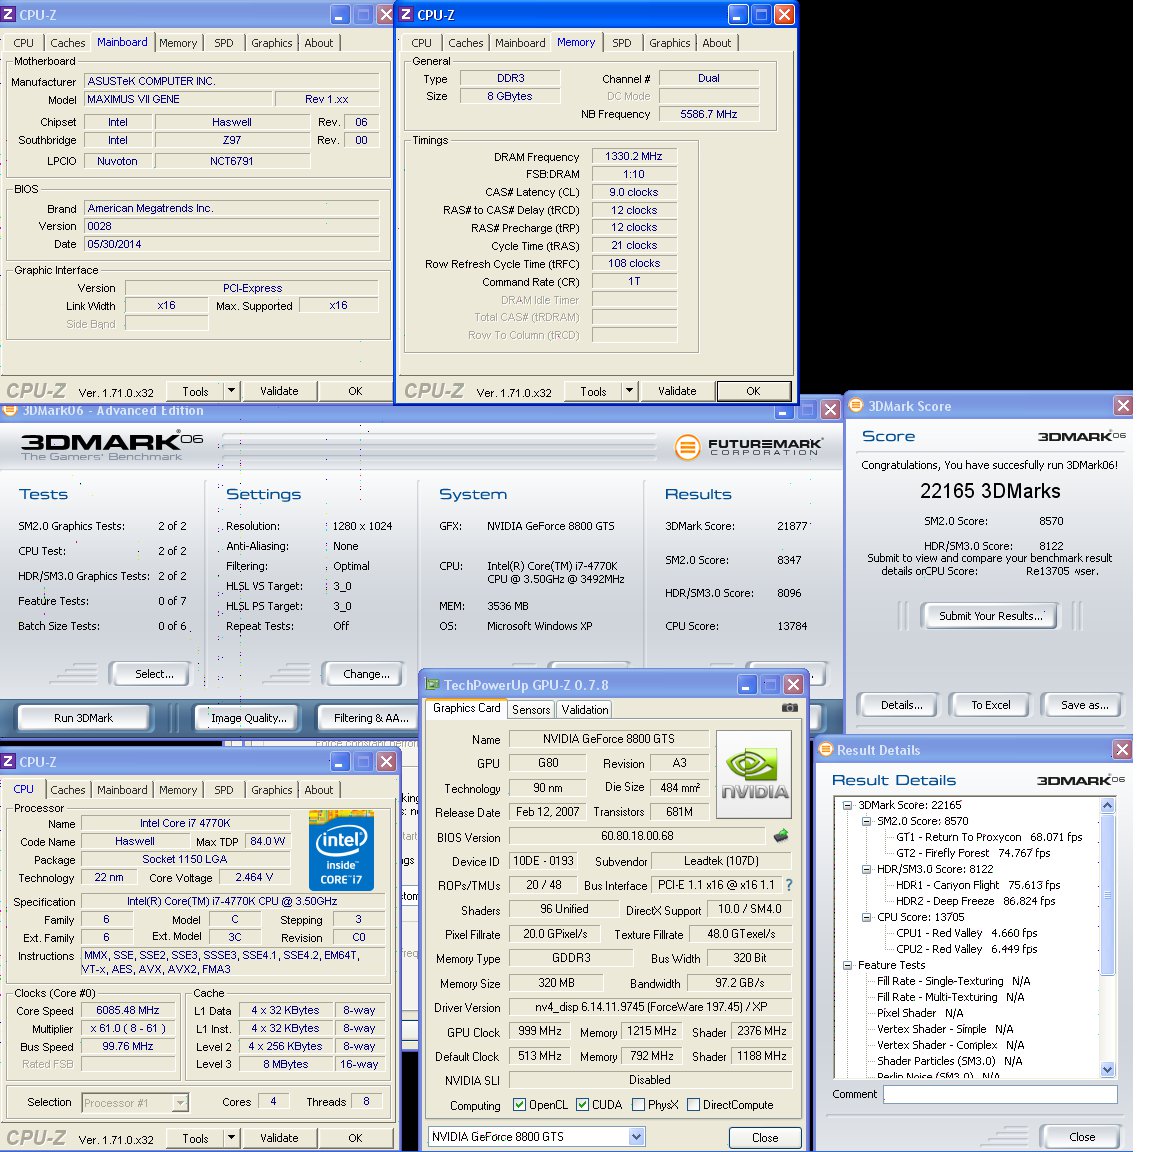The height and width of the screenshot is (1152, 1152).
Task: Click the Result Details scrollbar down arrow
Action: 1108,1070
